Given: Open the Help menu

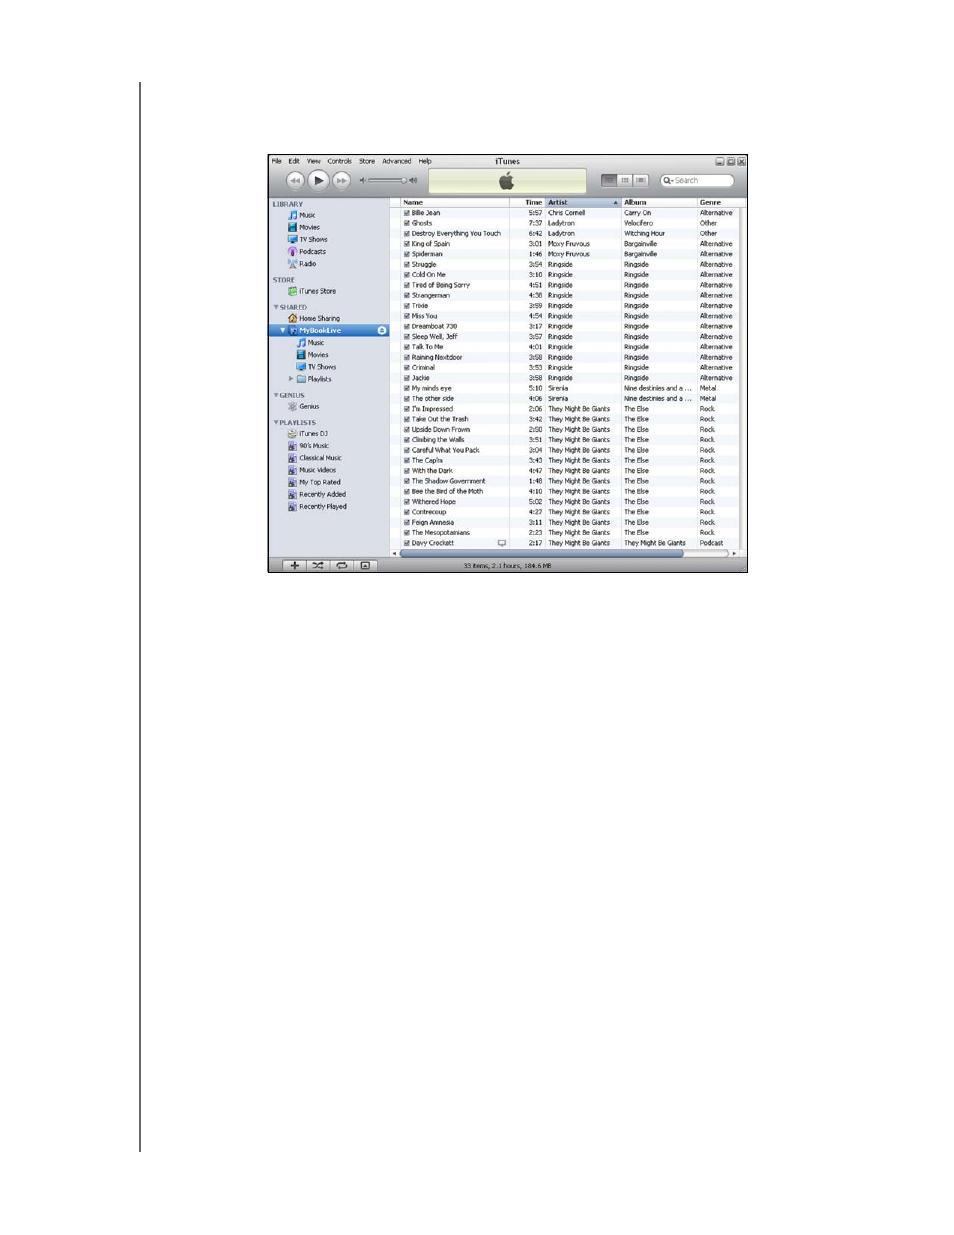Looking at the screenshot, I should [425, 161].
